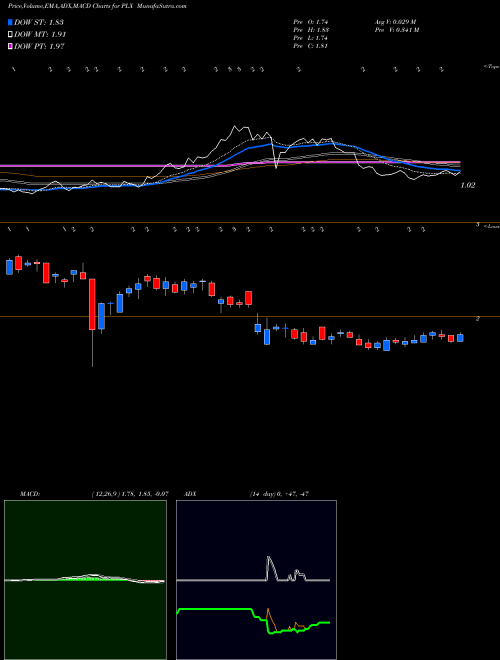Open the dark blue ADX indicator chart
The image size is (500, 660).
pyautogui.click(x=256, y=580)
